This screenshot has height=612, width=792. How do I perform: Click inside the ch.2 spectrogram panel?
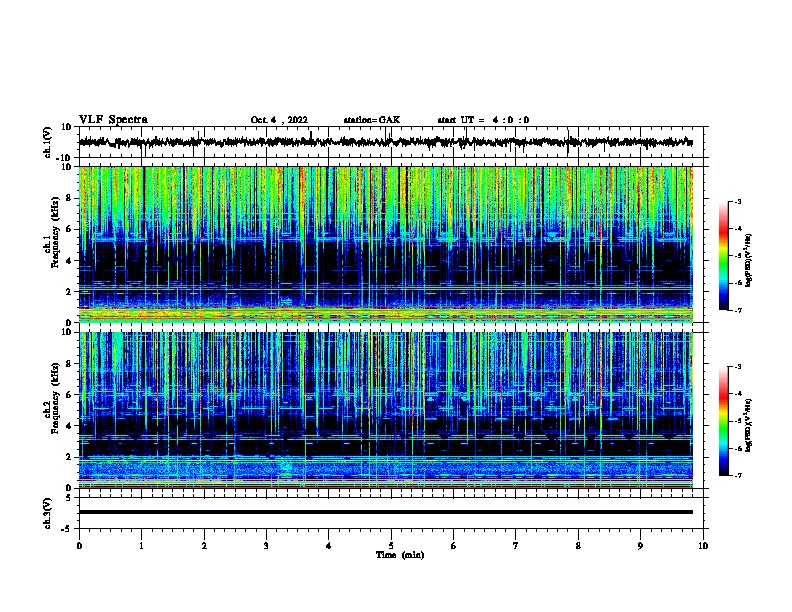[386, 410]
